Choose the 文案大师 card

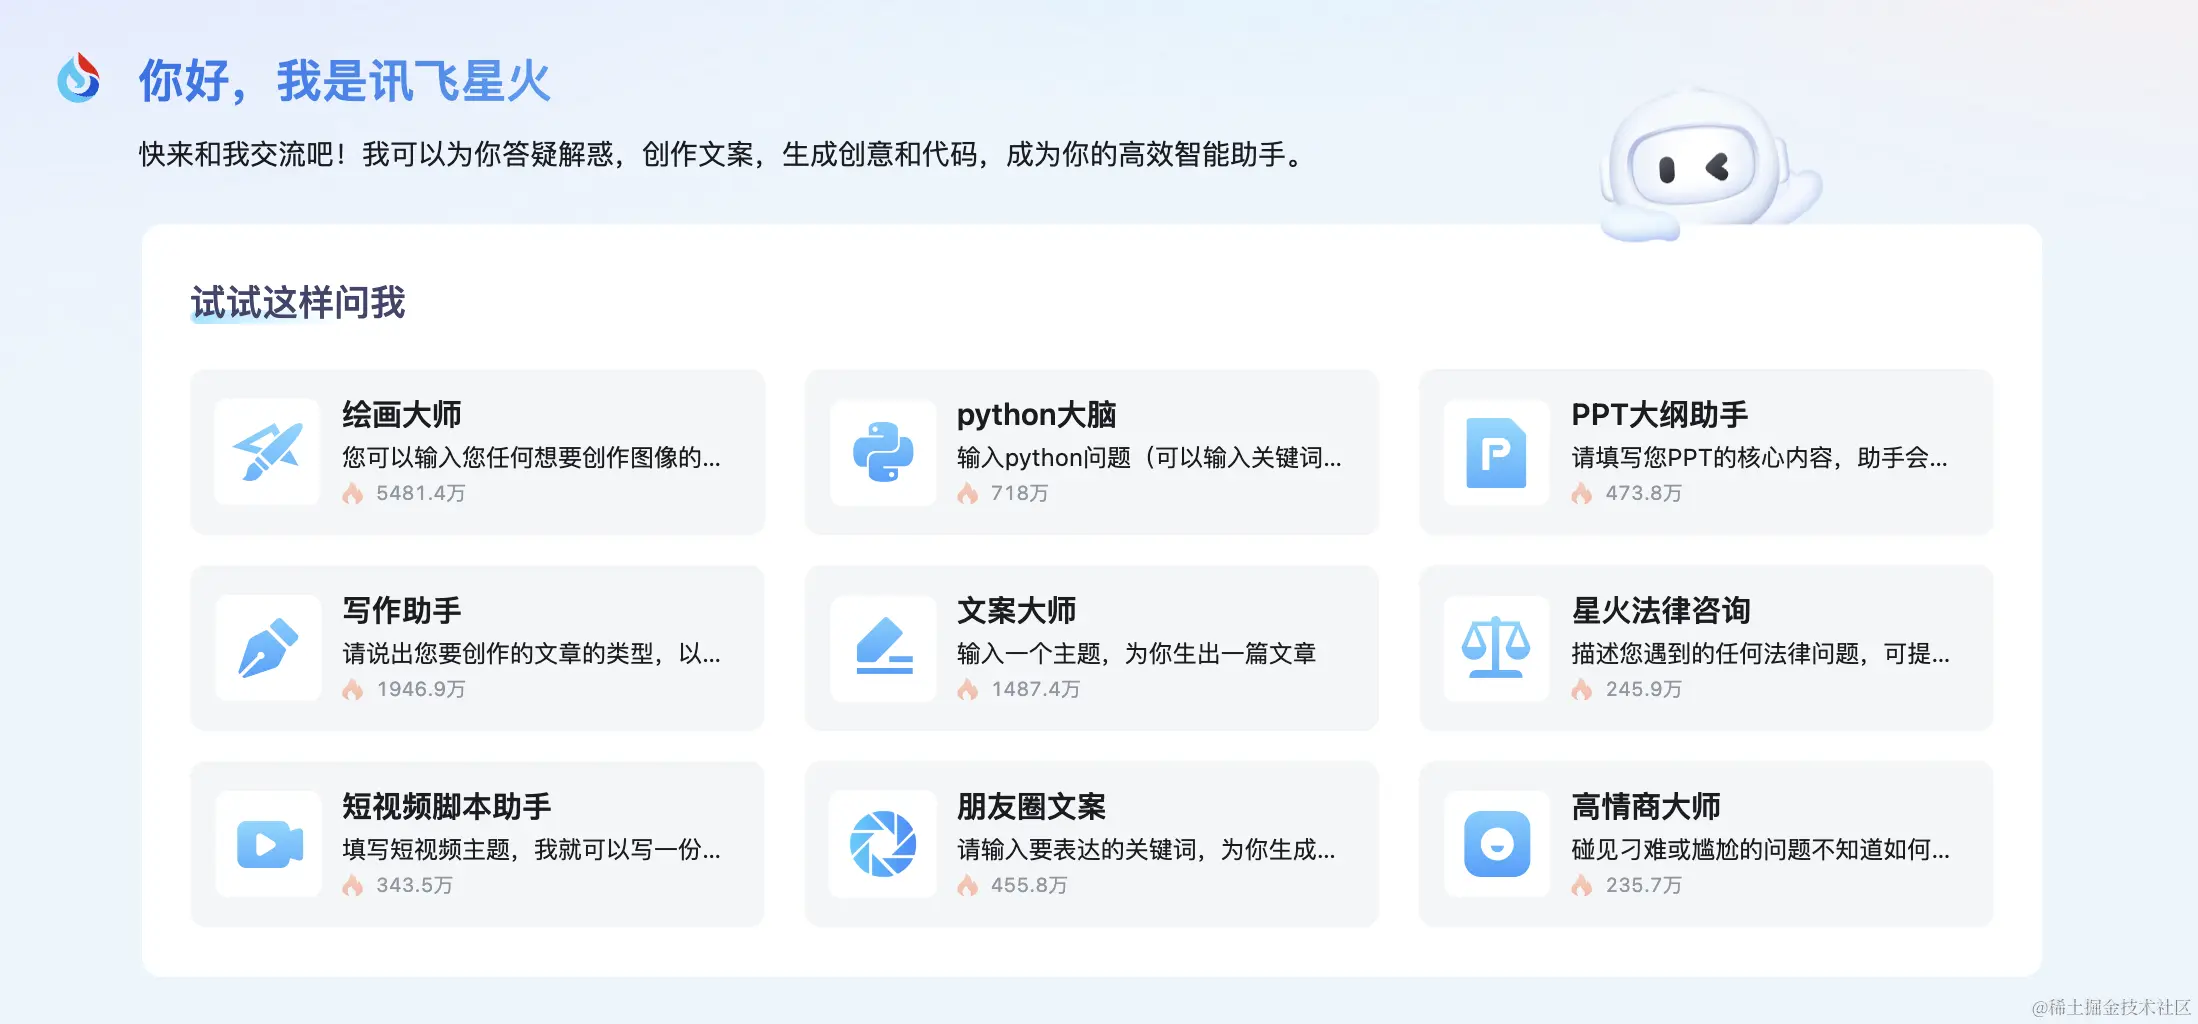pos(1092,648)
